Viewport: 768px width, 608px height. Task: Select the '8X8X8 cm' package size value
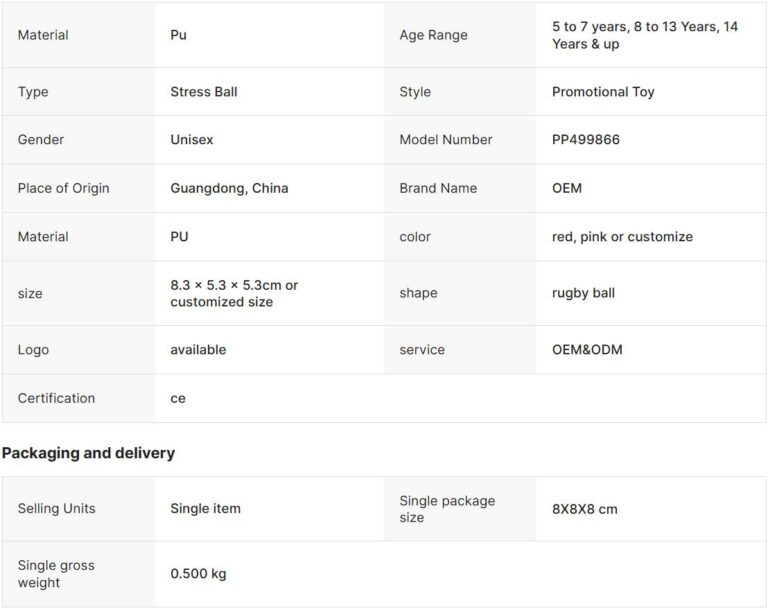585,509
